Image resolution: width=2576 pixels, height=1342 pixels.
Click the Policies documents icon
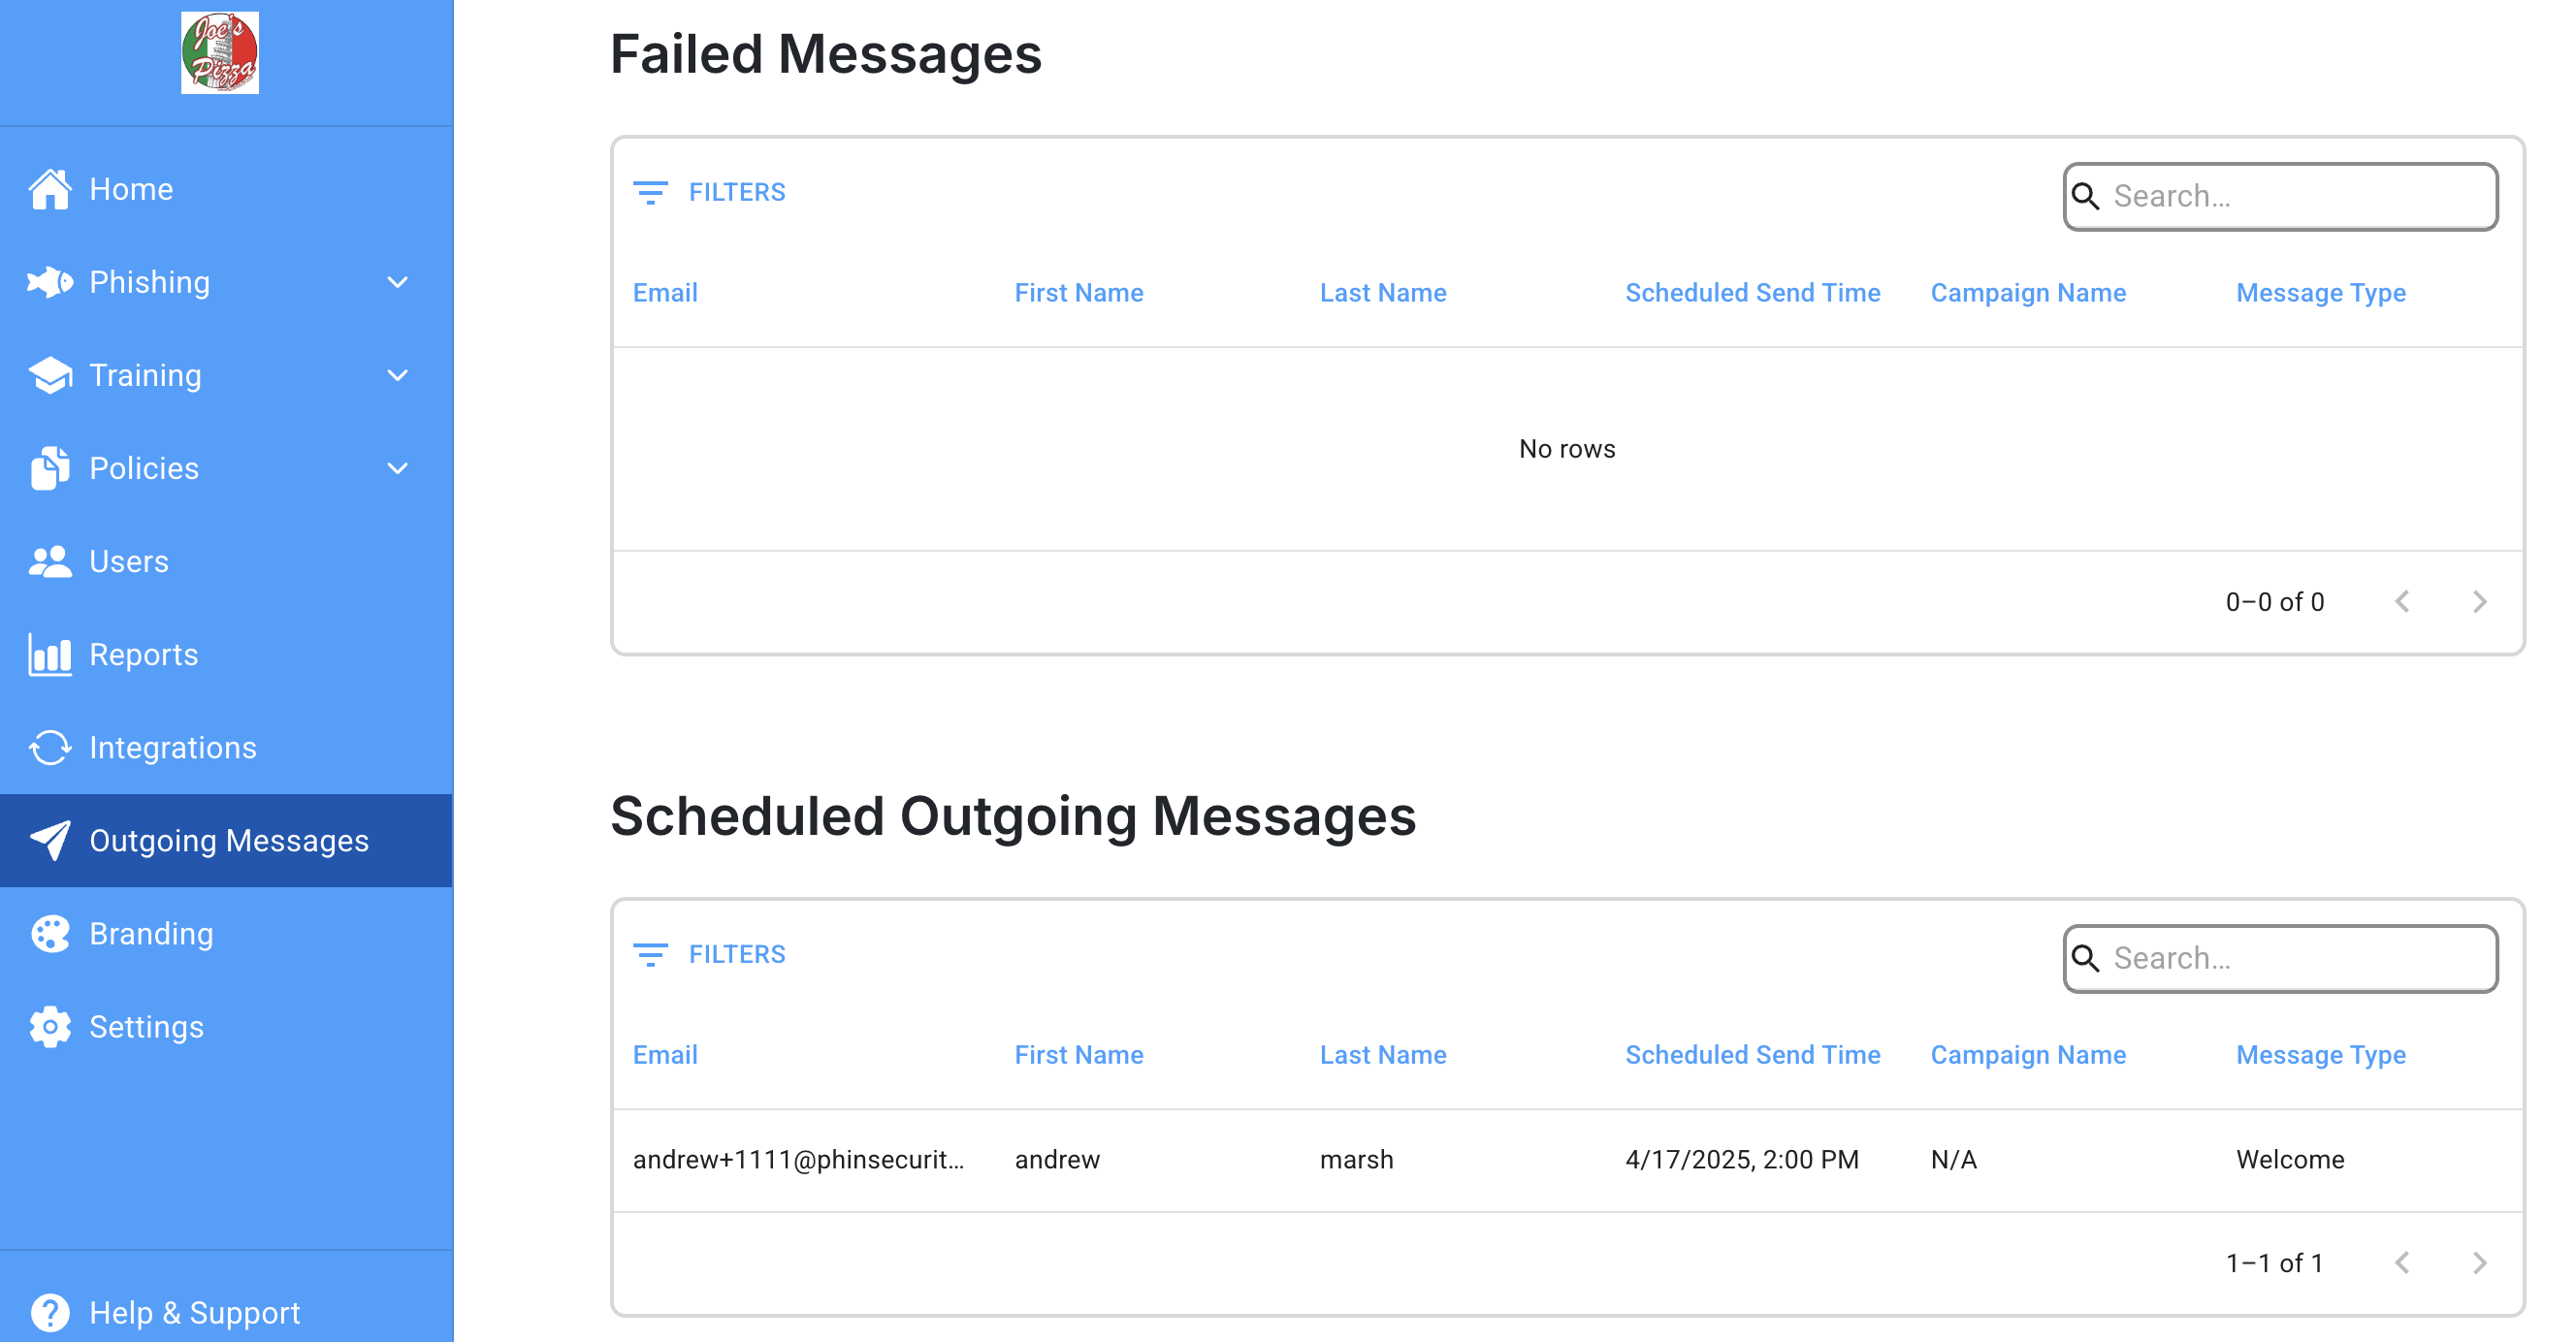(50, 468)
